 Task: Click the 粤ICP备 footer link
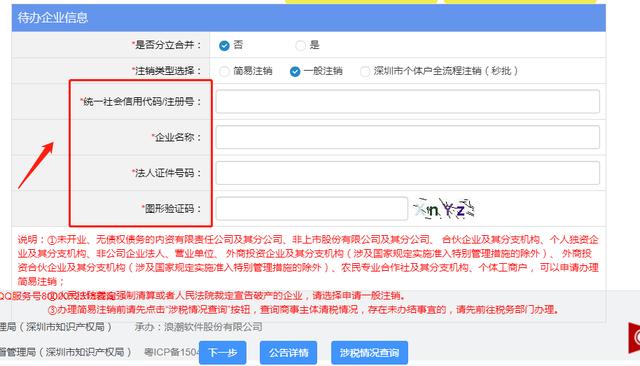171,352
